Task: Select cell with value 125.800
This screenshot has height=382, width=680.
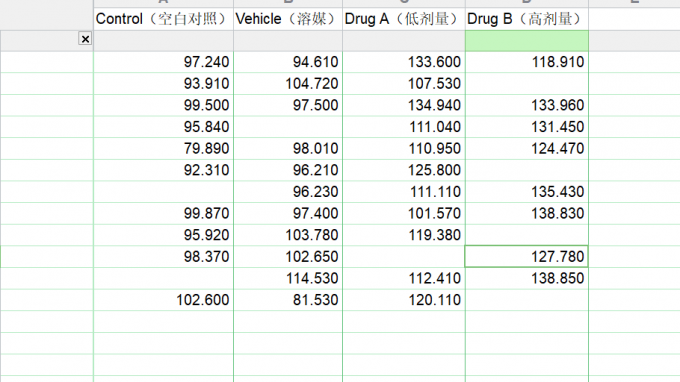Action: tap(404, 170)
